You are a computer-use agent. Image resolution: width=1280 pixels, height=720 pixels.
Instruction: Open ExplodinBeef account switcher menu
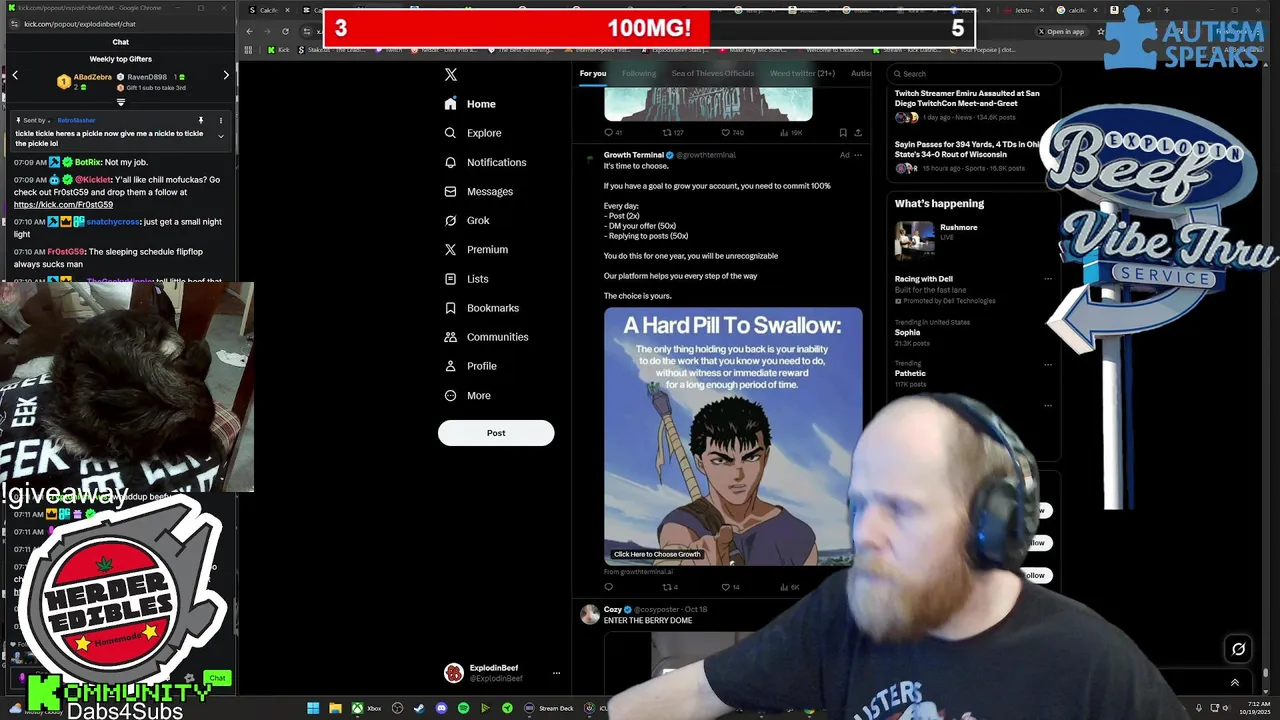502,673
